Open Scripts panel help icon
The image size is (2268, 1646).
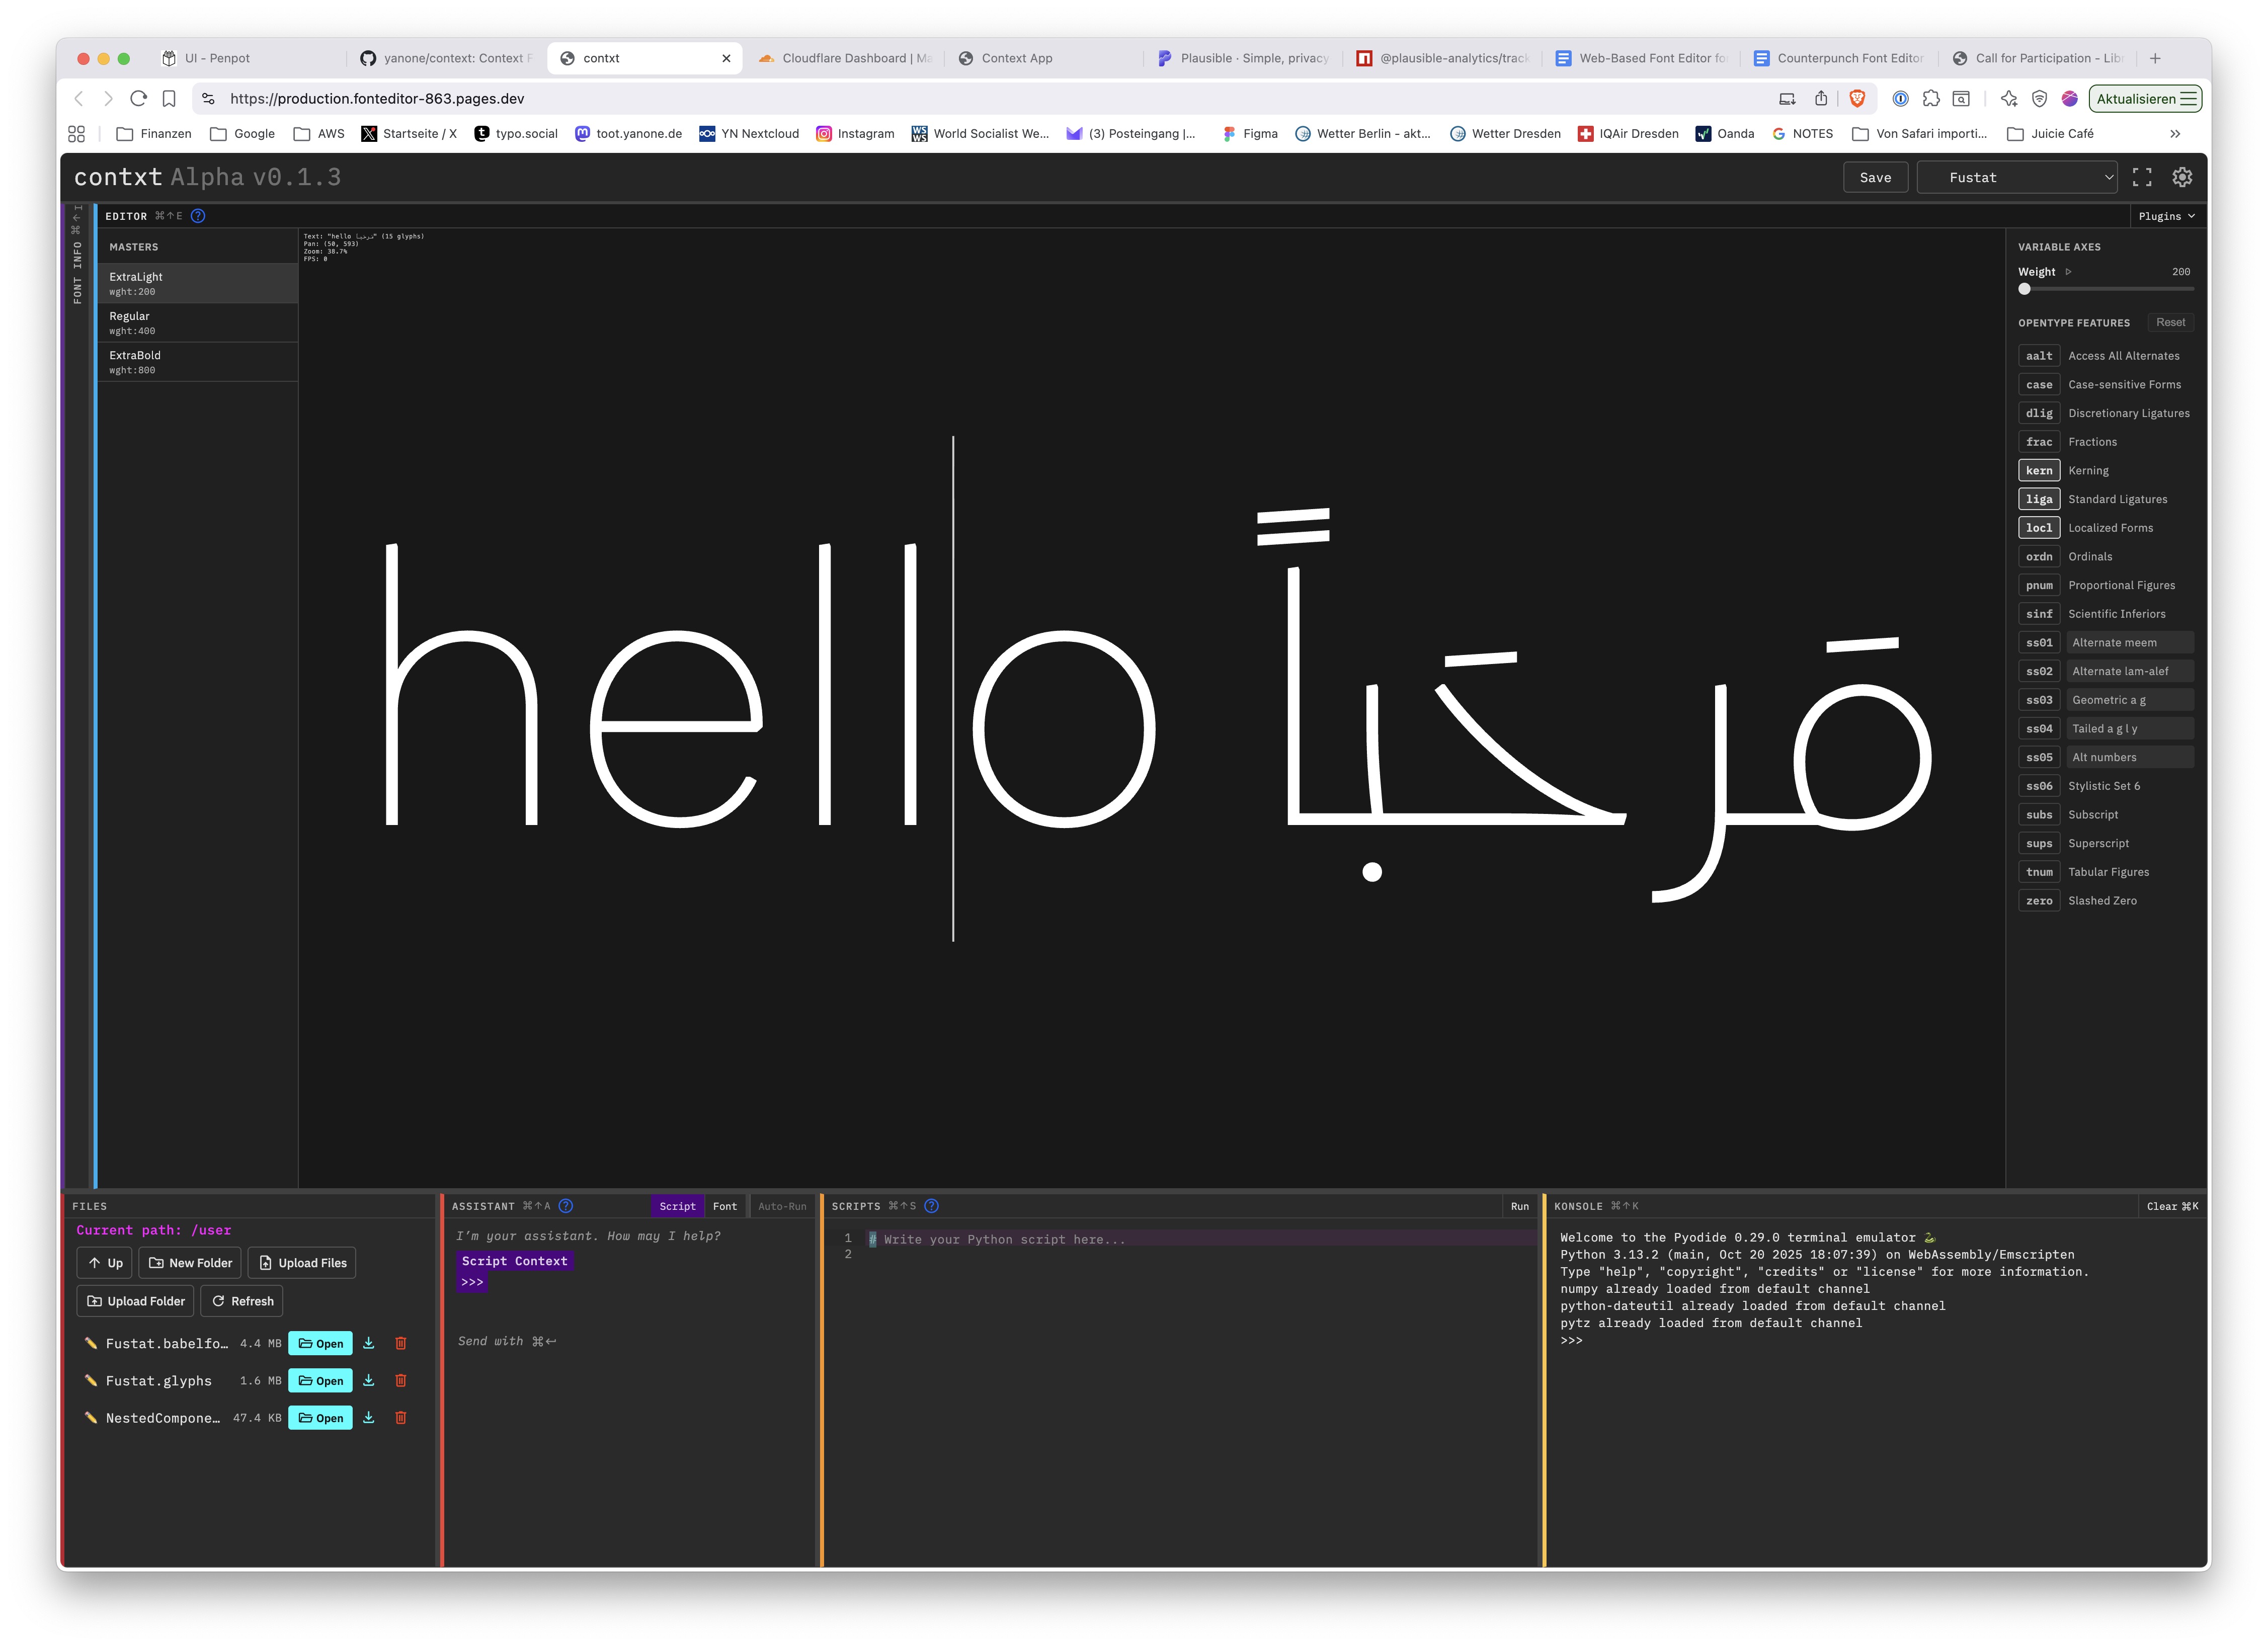[x=931, y=1206]
